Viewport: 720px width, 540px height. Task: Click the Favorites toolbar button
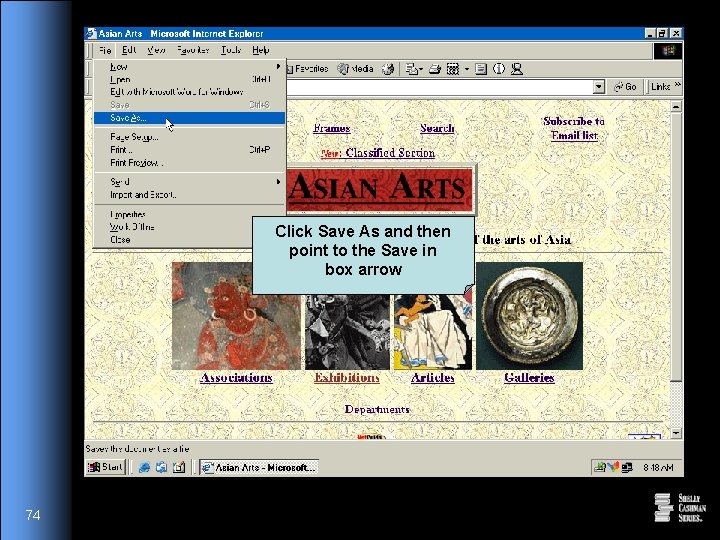coord(307,69)
